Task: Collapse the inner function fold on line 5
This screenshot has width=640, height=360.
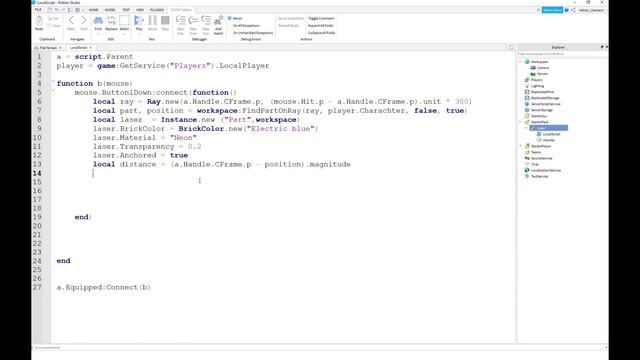Action: (53, 90)
